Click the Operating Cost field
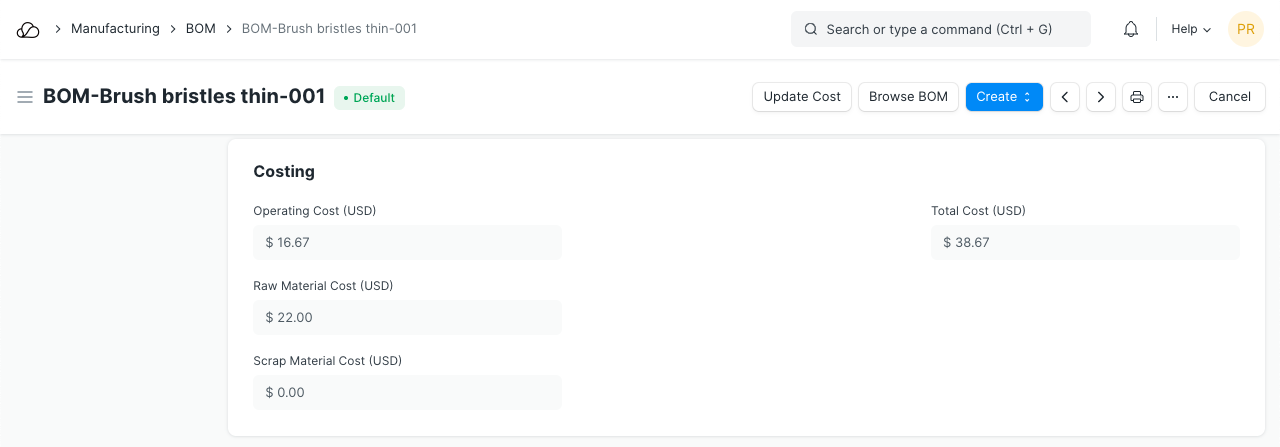The height and width of the screenshot is (447, 1280). (x=407, y=242)
